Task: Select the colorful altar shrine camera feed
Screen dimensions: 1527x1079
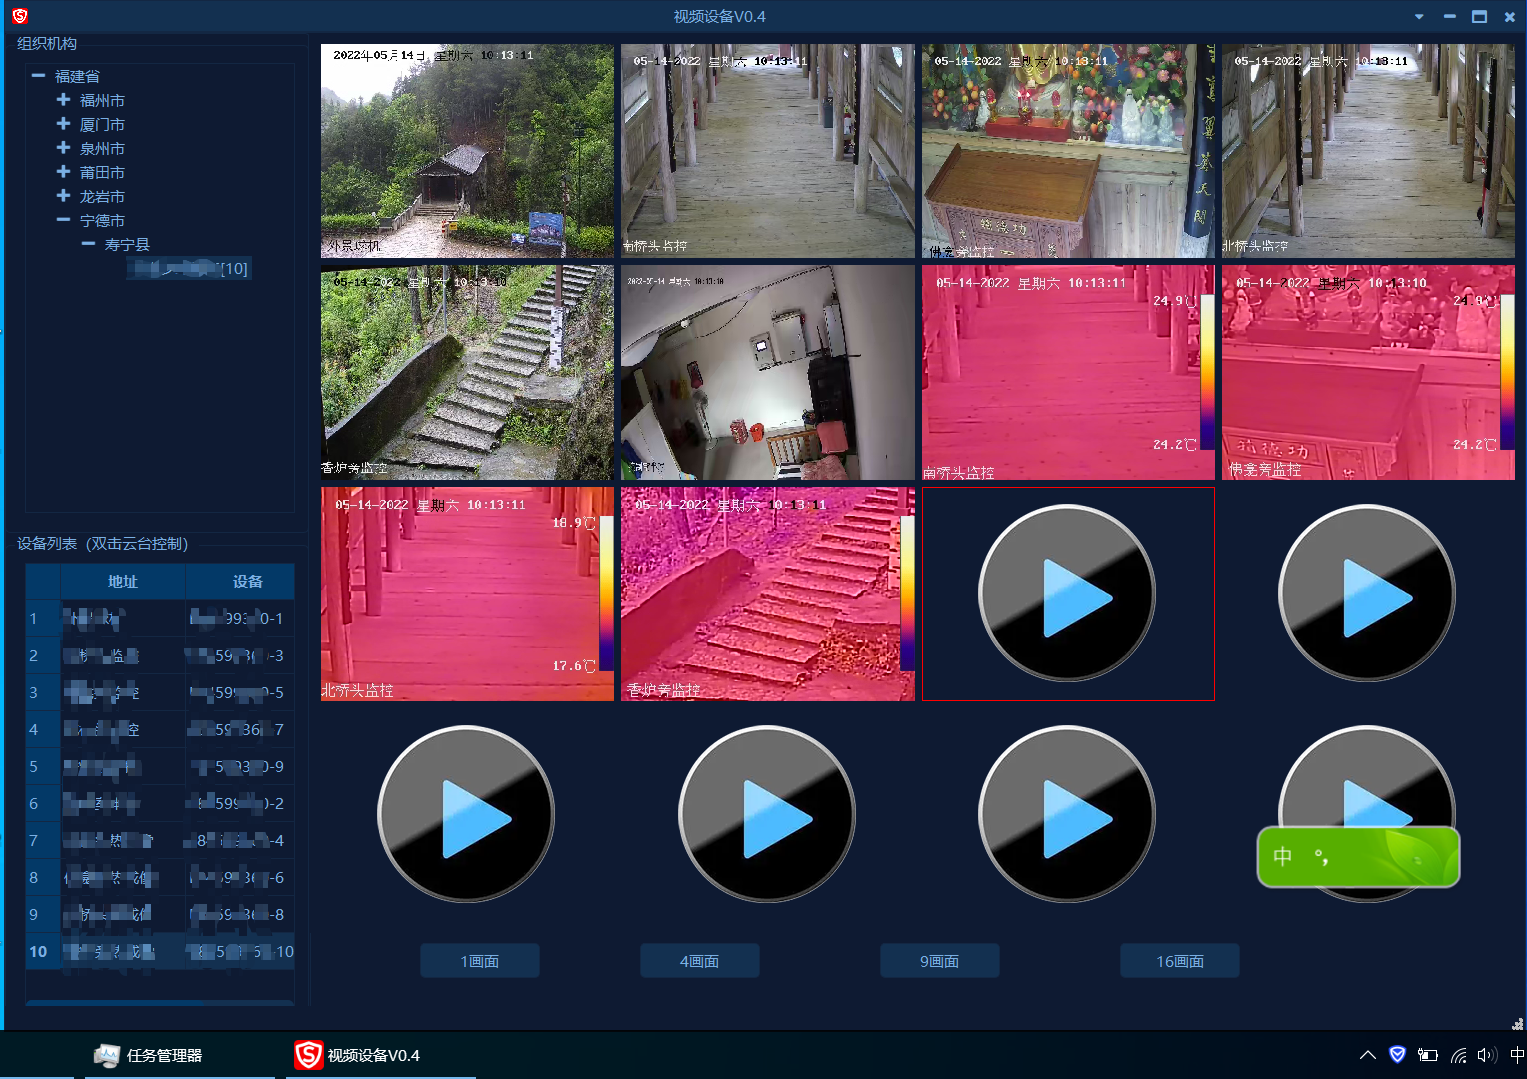Action: click(1068, 151)
